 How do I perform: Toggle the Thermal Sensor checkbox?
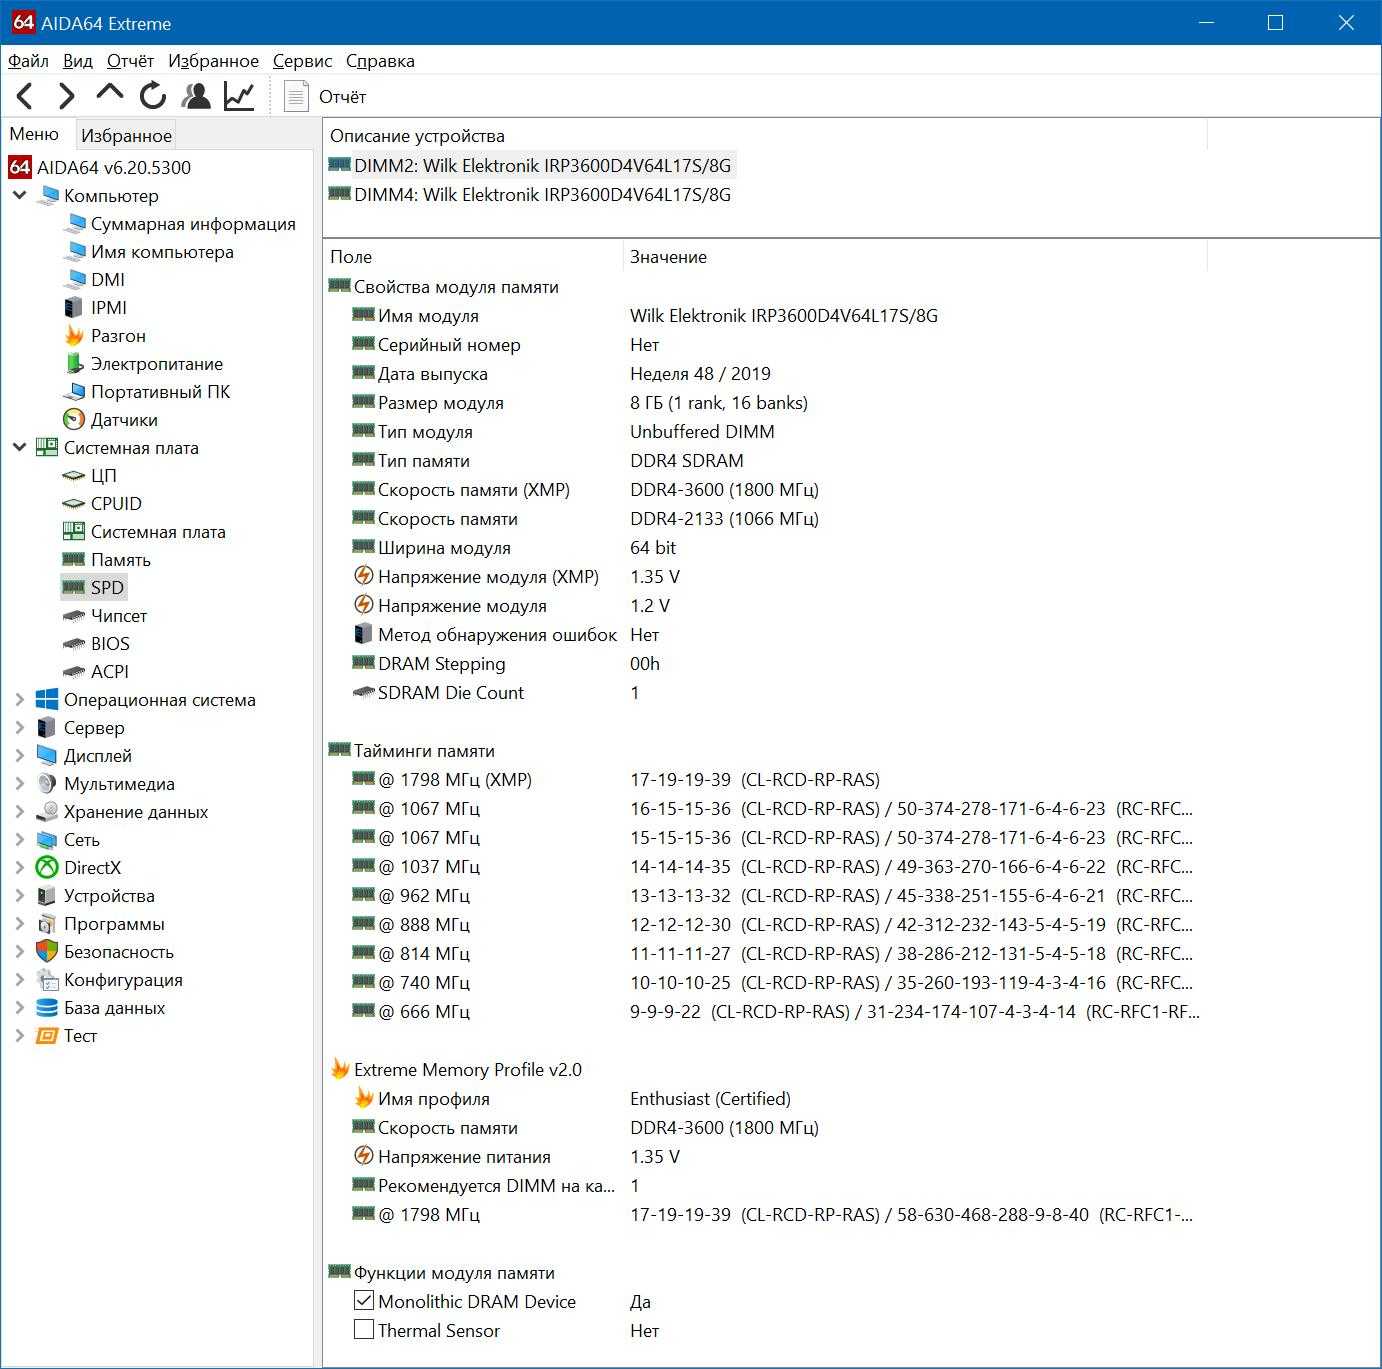point(364,1330)
